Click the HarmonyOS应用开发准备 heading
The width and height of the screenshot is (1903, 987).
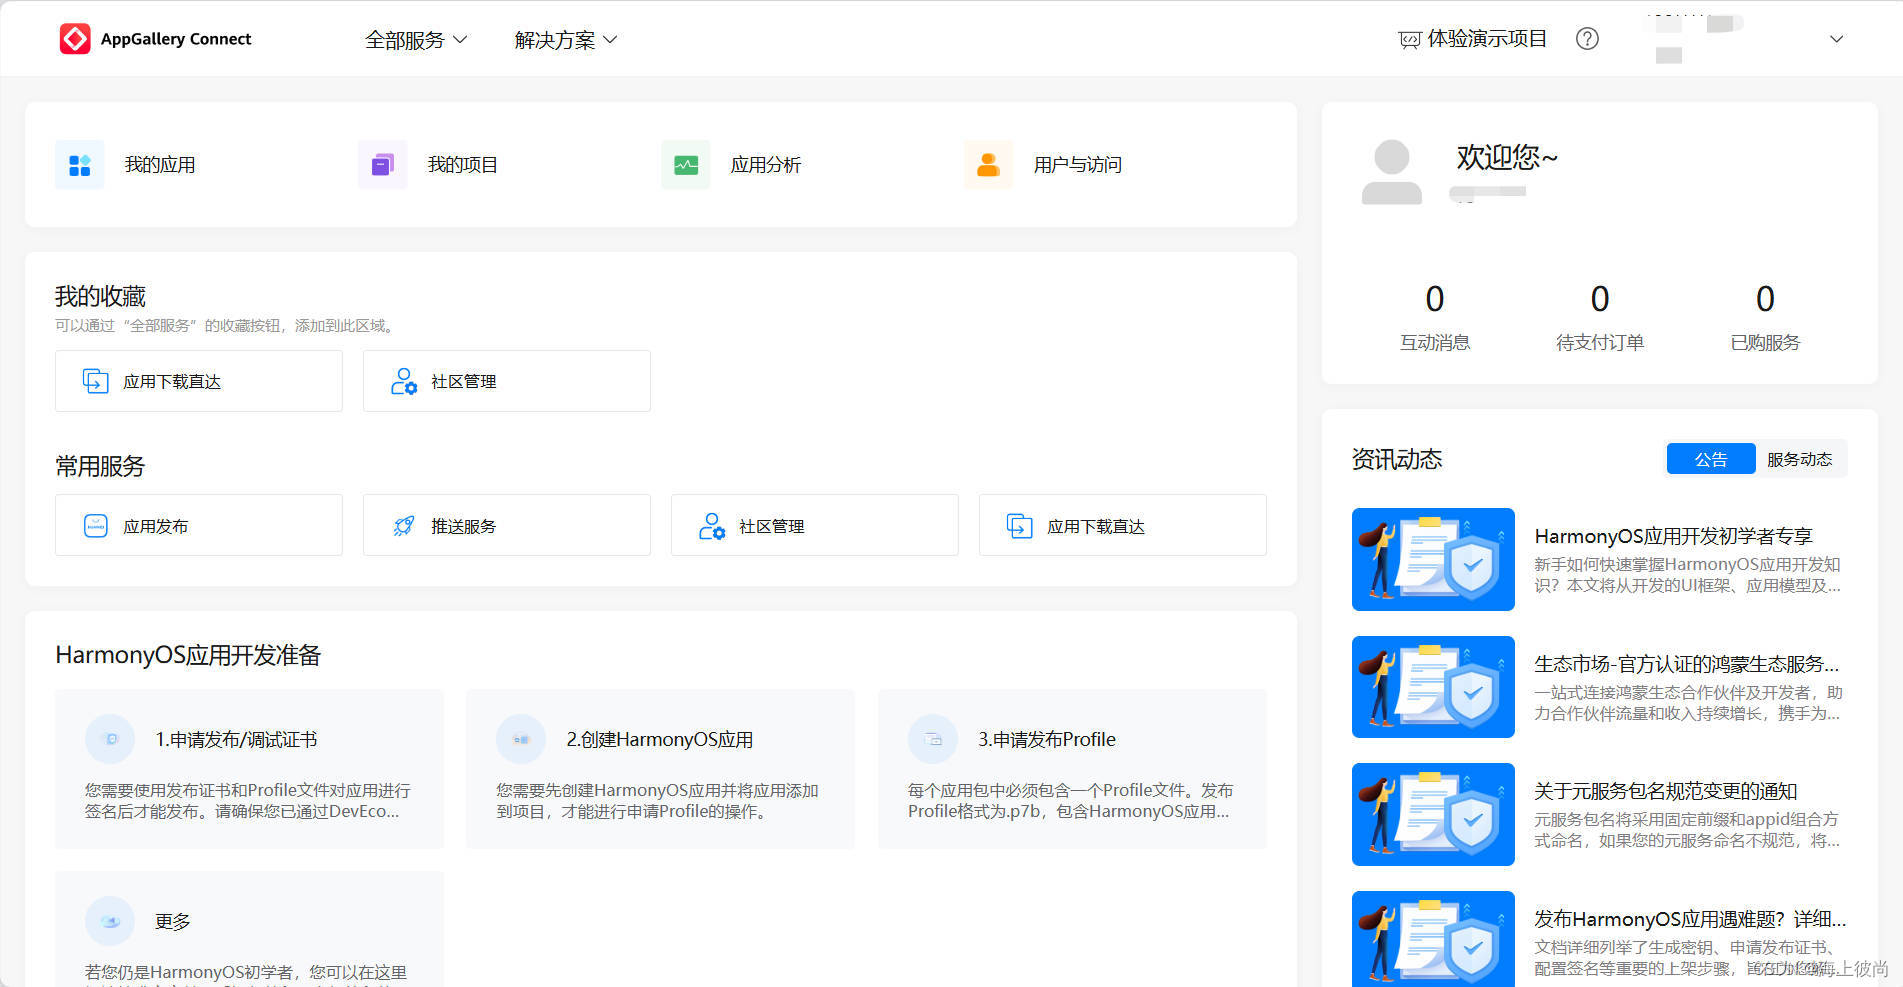[188, 655]
